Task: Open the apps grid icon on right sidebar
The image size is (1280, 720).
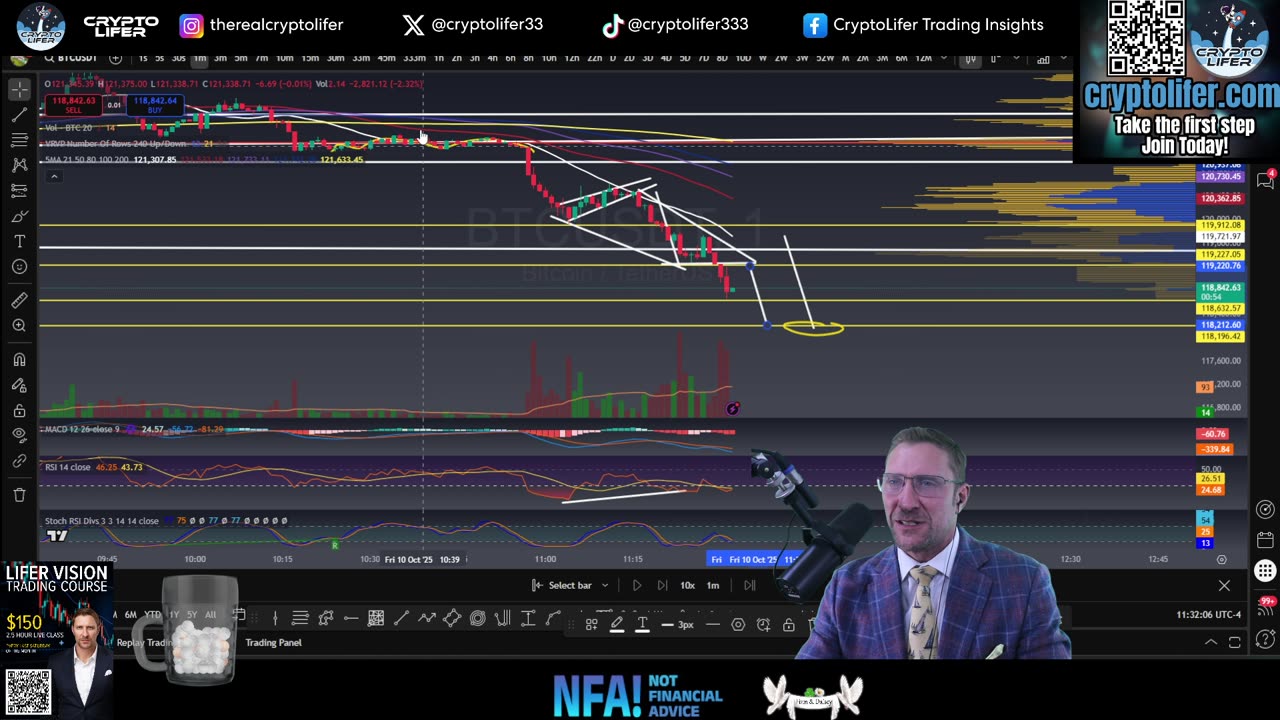Action: pos(1265,571)
